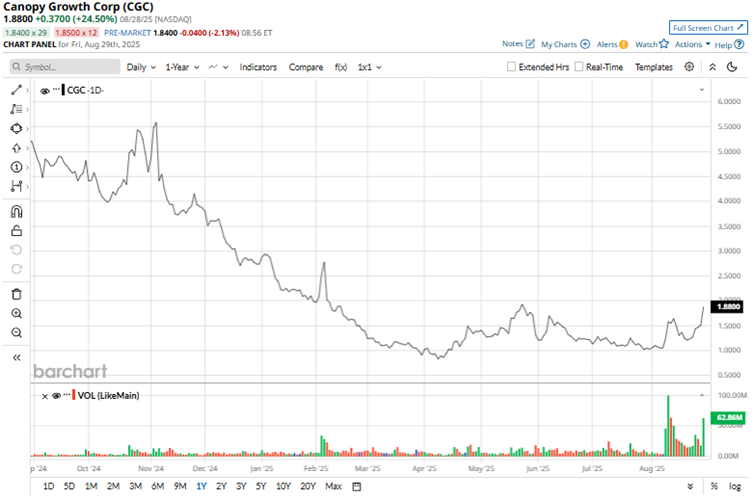Toggle CGC series visibility eye

pos(45,91)
